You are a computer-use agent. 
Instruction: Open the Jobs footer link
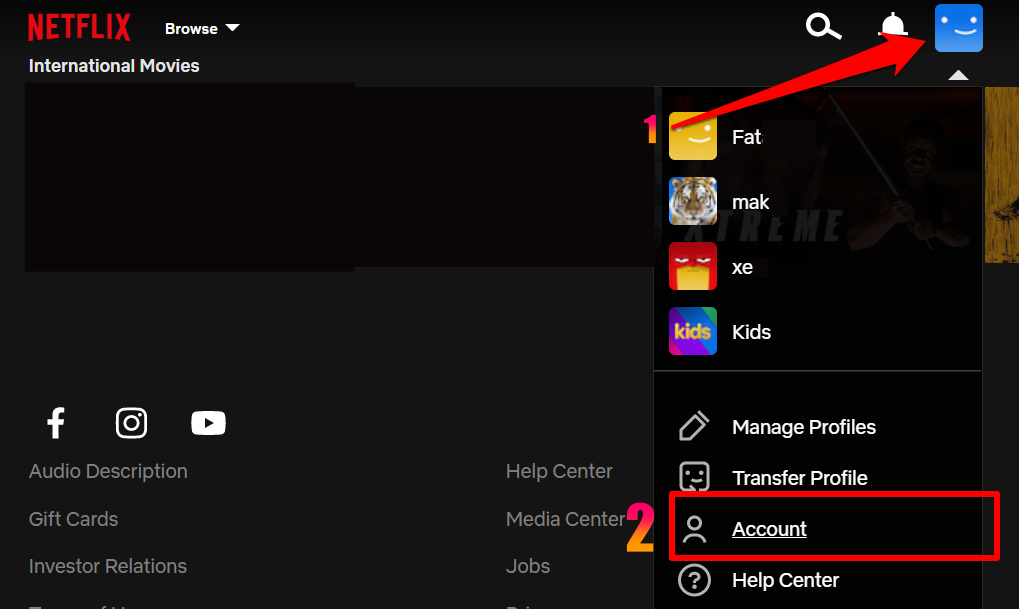coord(528,566)
